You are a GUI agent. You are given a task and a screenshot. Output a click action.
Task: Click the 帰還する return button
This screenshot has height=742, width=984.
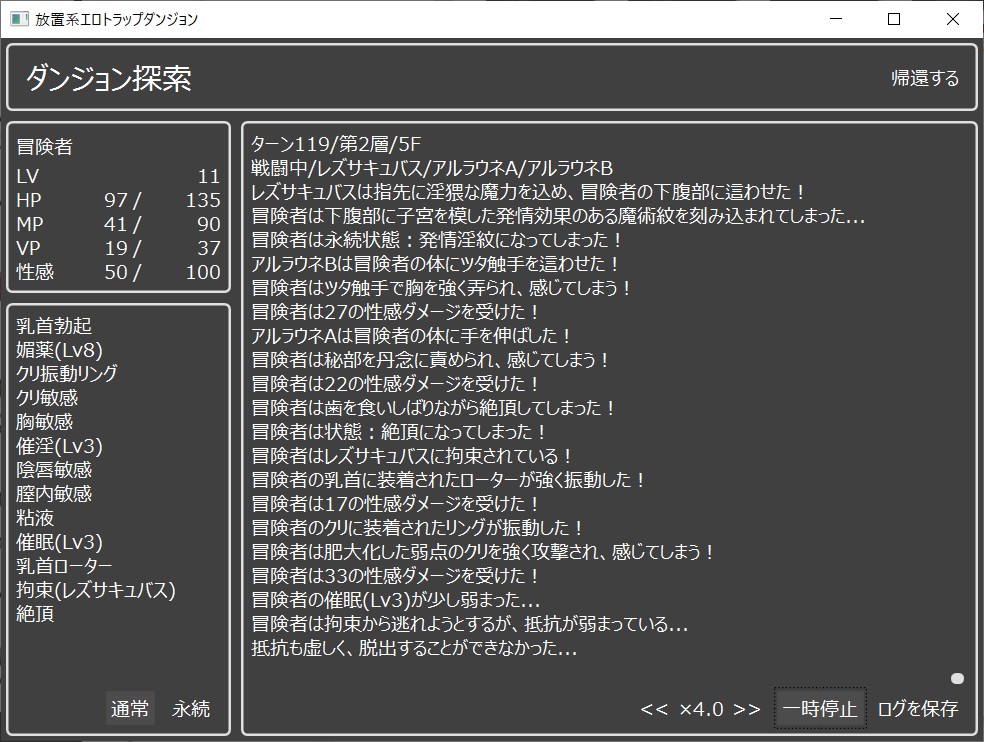[924, 78]
